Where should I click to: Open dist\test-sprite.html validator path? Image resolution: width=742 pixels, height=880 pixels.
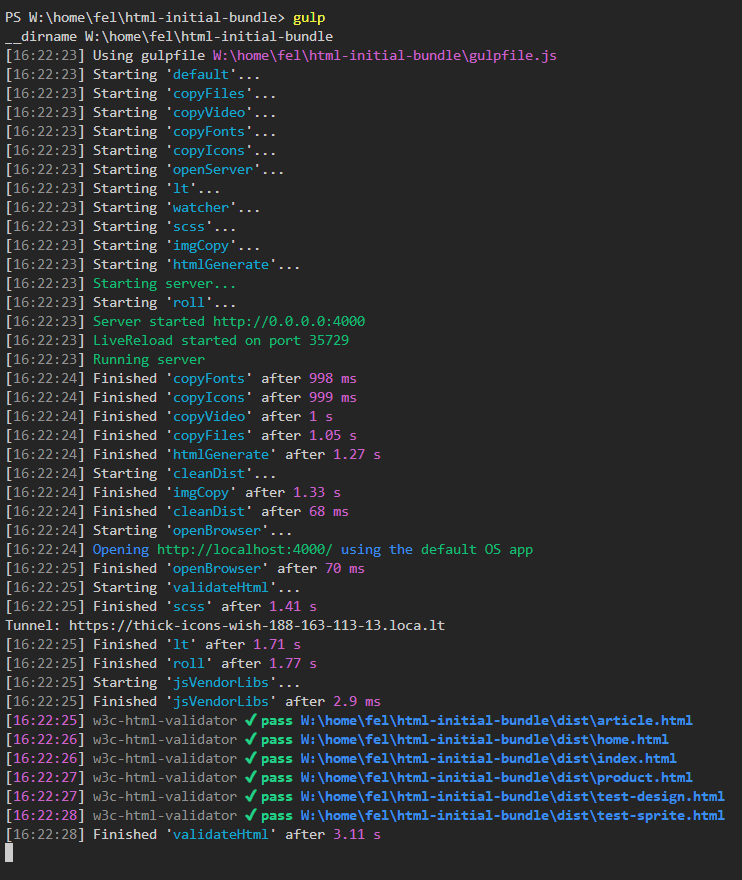512,815
